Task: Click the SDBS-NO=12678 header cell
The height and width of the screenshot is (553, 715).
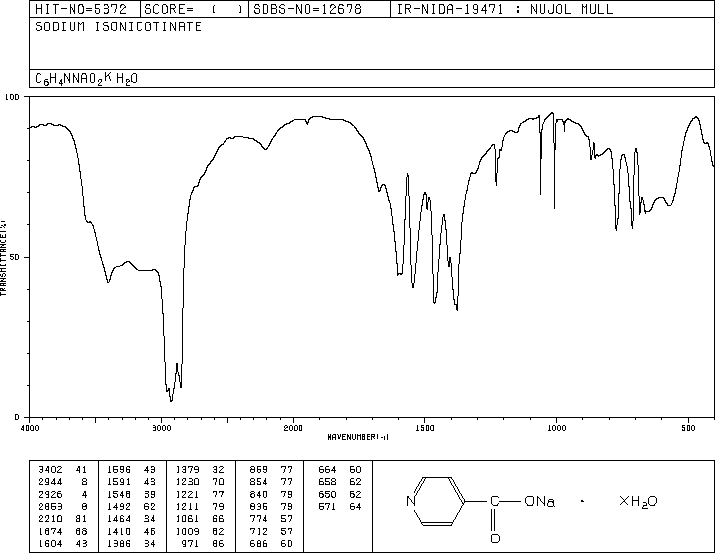Action: pos(319,9)
